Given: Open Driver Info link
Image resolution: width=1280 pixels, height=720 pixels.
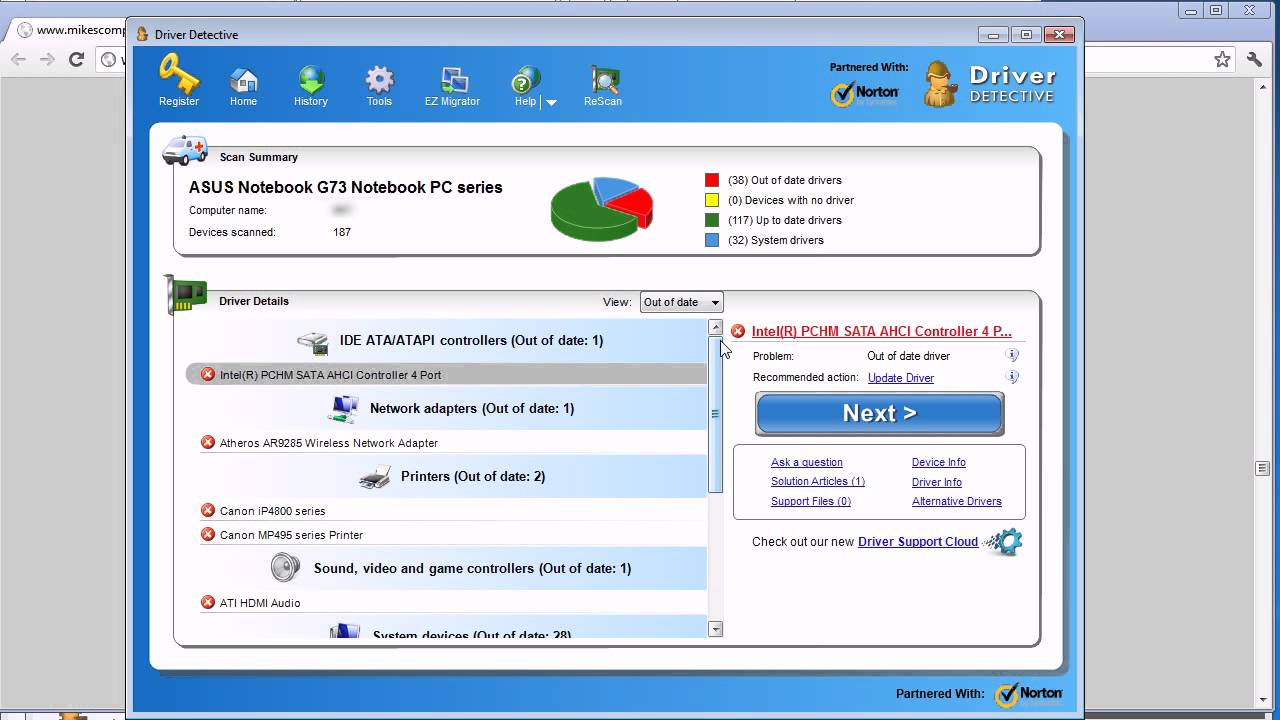Looking at the screenshot, I should (937, 482).
